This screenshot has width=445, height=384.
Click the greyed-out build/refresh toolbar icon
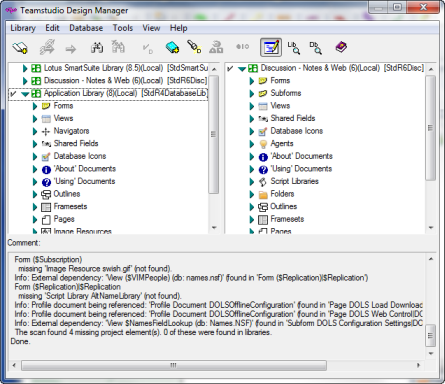[x=47, y=47]
